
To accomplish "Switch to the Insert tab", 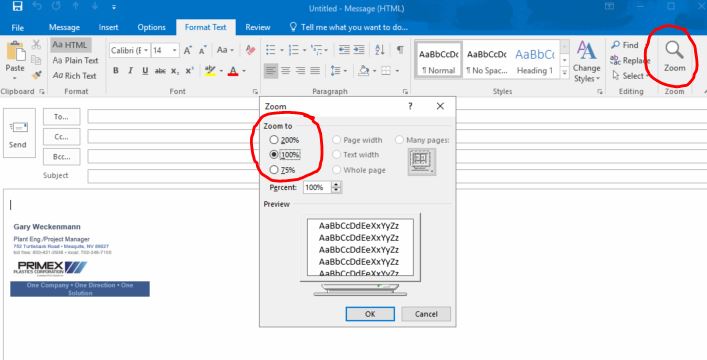I will coord(108,28).
